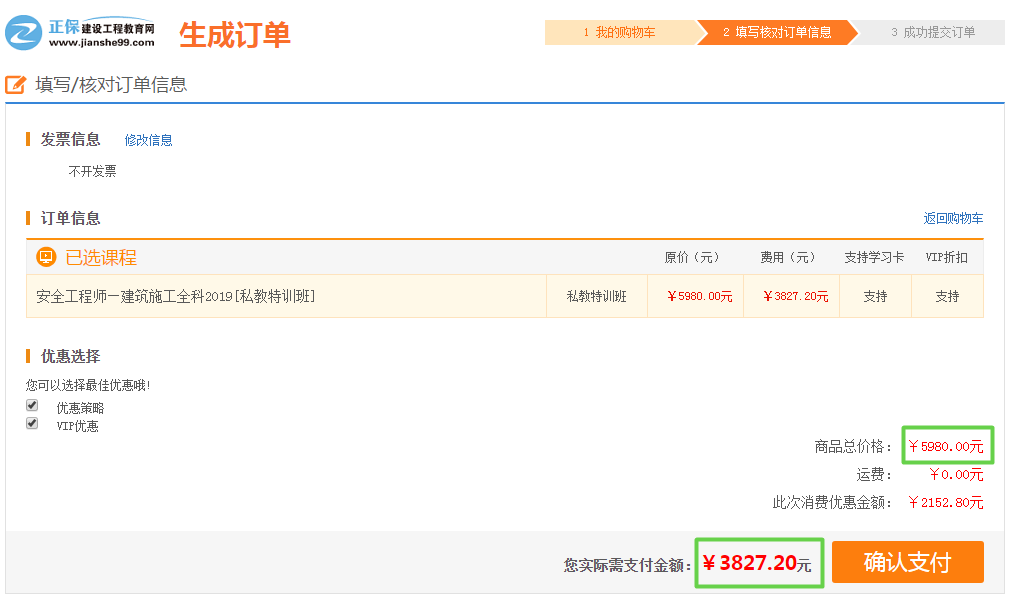Open the www.jianshe99.com site name text

(x=101, y=43)
